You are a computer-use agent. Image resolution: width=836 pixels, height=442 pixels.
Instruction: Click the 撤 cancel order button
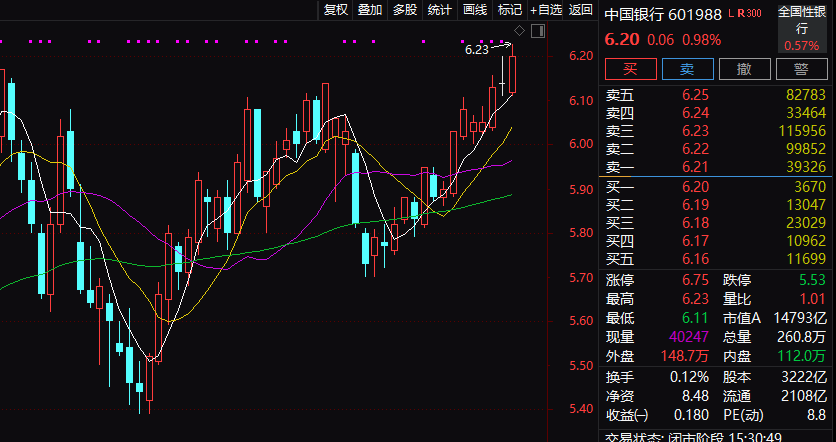[x=745, y=69]
